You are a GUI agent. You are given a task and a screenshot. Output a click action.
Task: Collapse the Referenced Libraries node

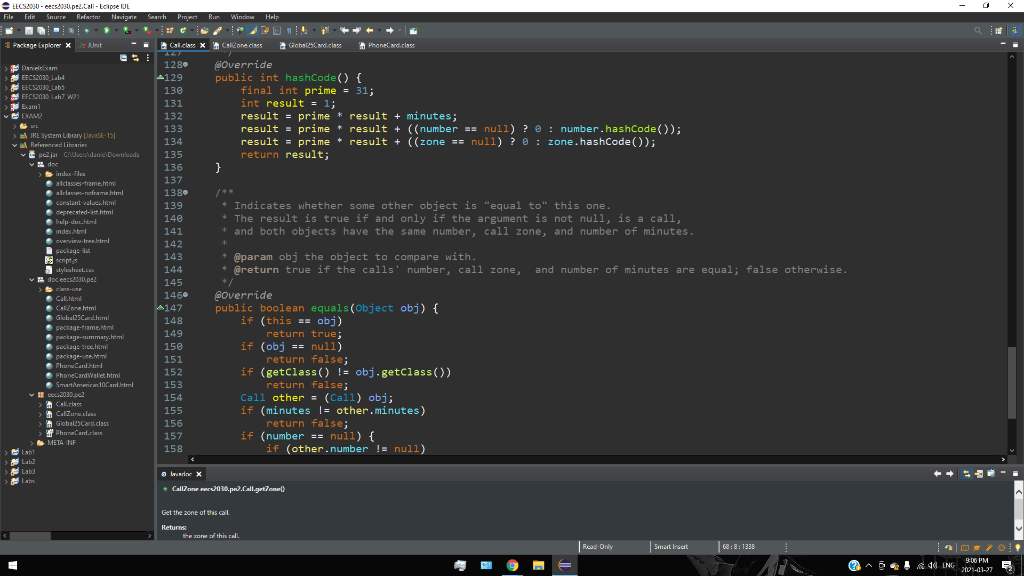coord(15,145)
